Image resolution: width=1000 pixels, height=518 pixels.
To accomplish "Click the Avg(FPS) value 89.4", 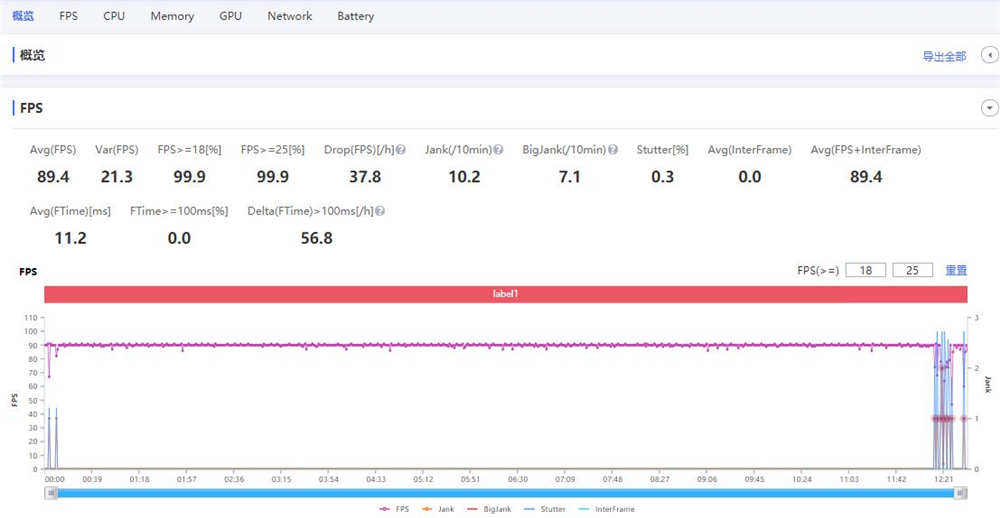I will tap(53, 177).
